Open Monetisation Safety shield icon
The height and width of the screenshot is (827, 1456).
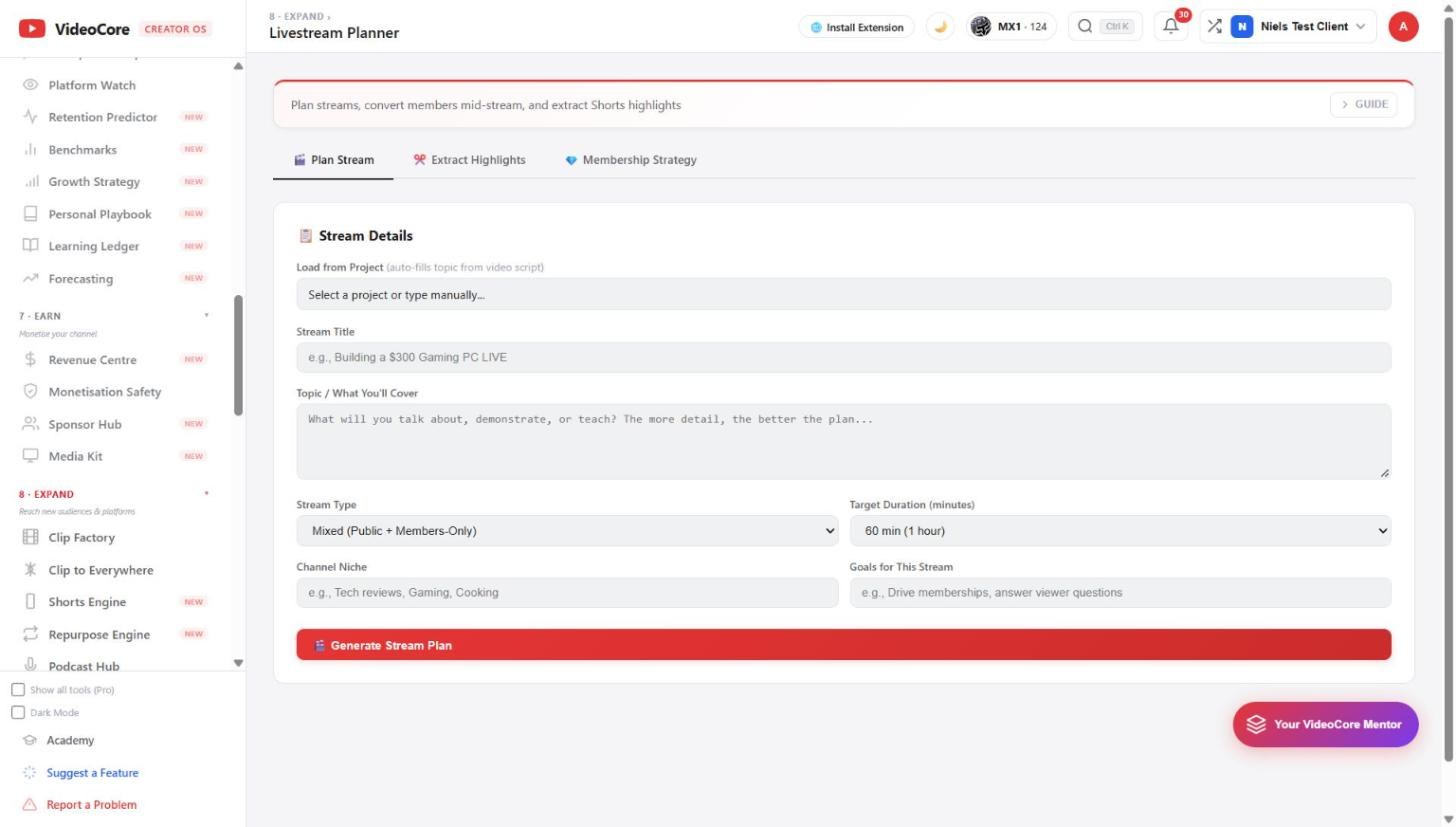point(30,391)
